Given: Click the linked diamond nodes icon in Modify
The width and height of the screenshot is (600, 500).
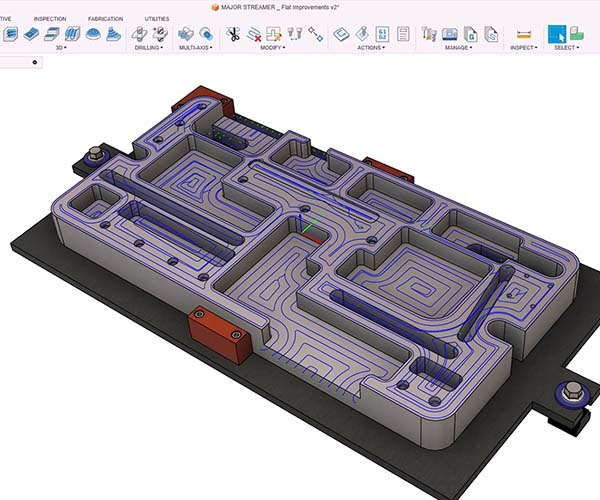Looking at the screenshot, I should point(316,34).
